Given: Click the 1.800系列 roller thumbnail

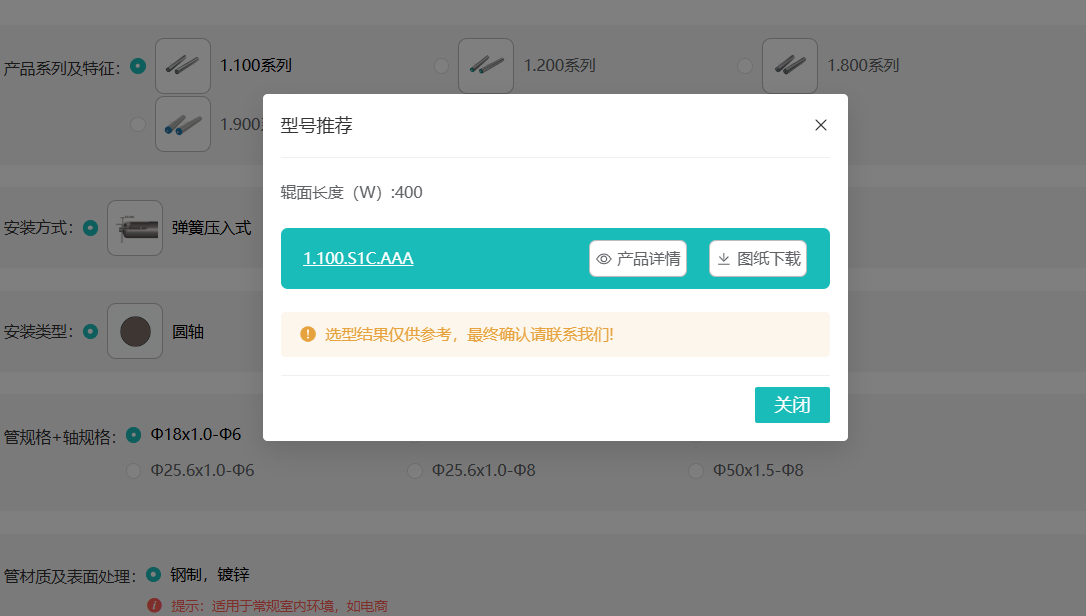Looking at the screenshot, I should pos(790,66).
